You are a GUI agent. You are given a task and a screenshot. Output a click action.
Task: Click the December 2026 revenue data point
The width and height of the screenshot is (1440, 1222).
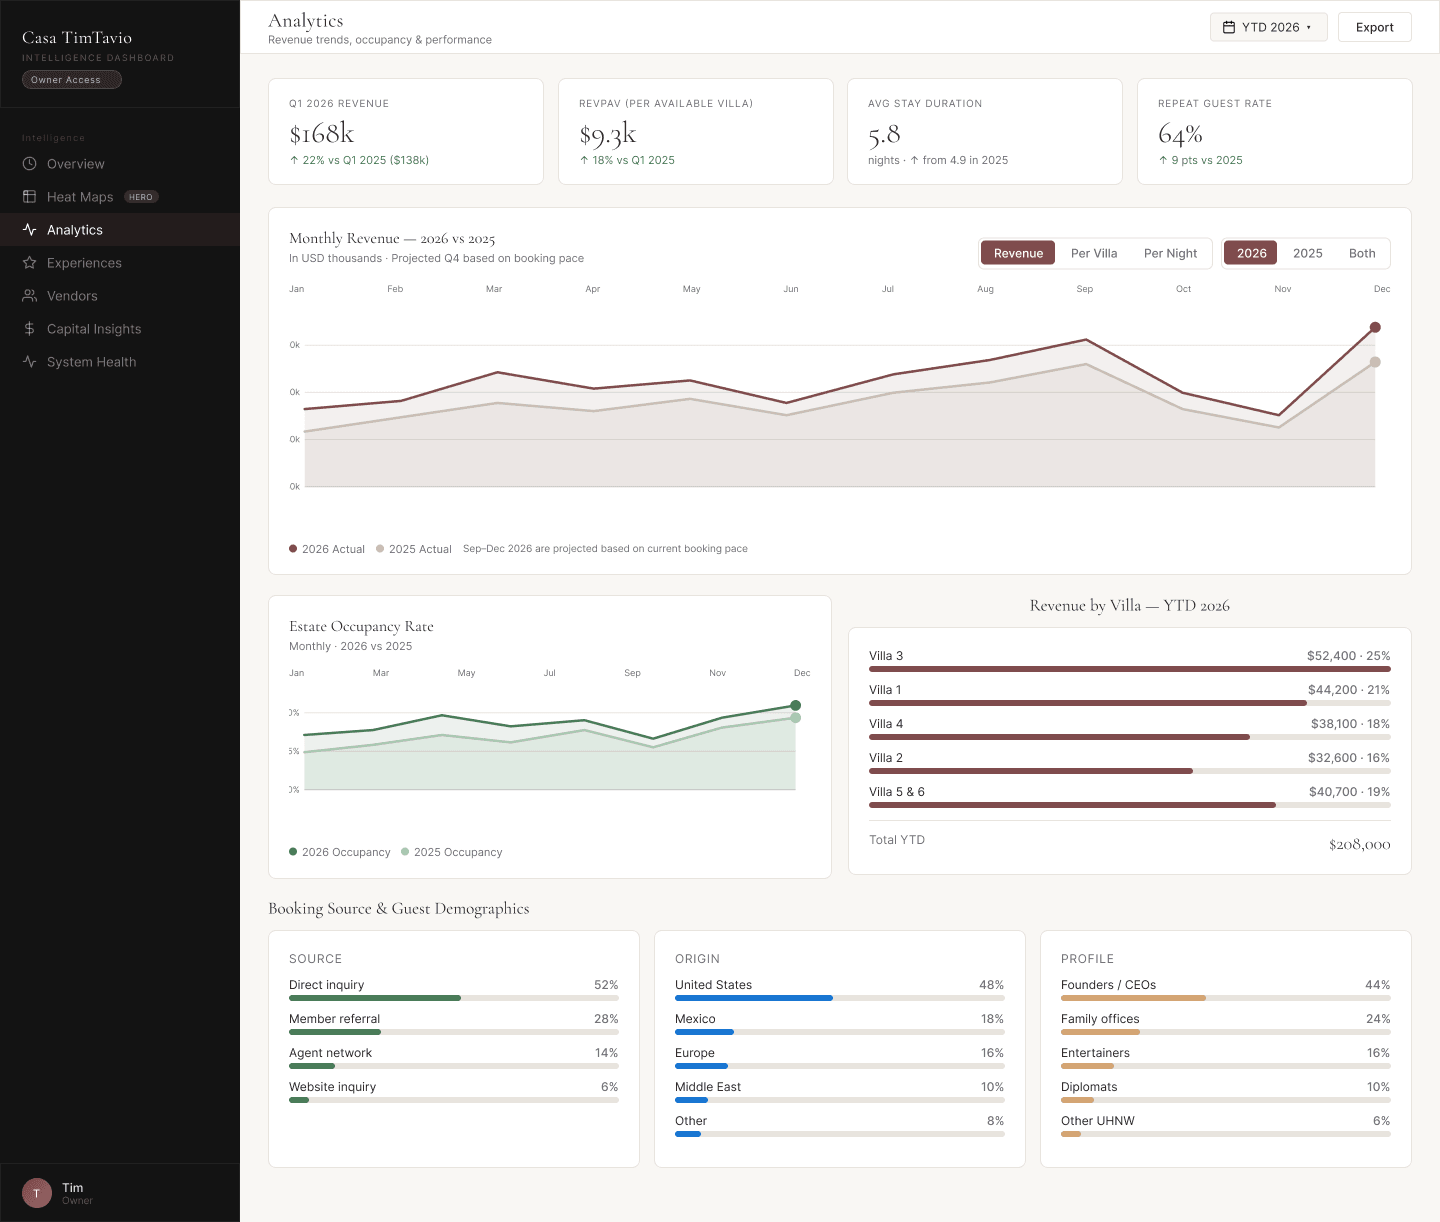click(x=1375, y=327)
